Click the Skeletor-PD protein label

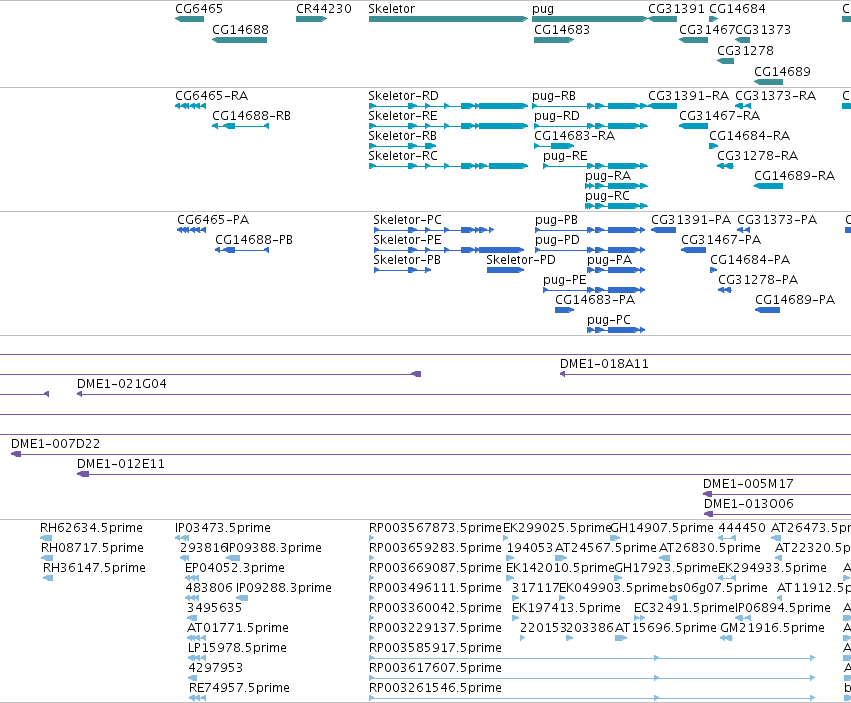pos(520,260)
